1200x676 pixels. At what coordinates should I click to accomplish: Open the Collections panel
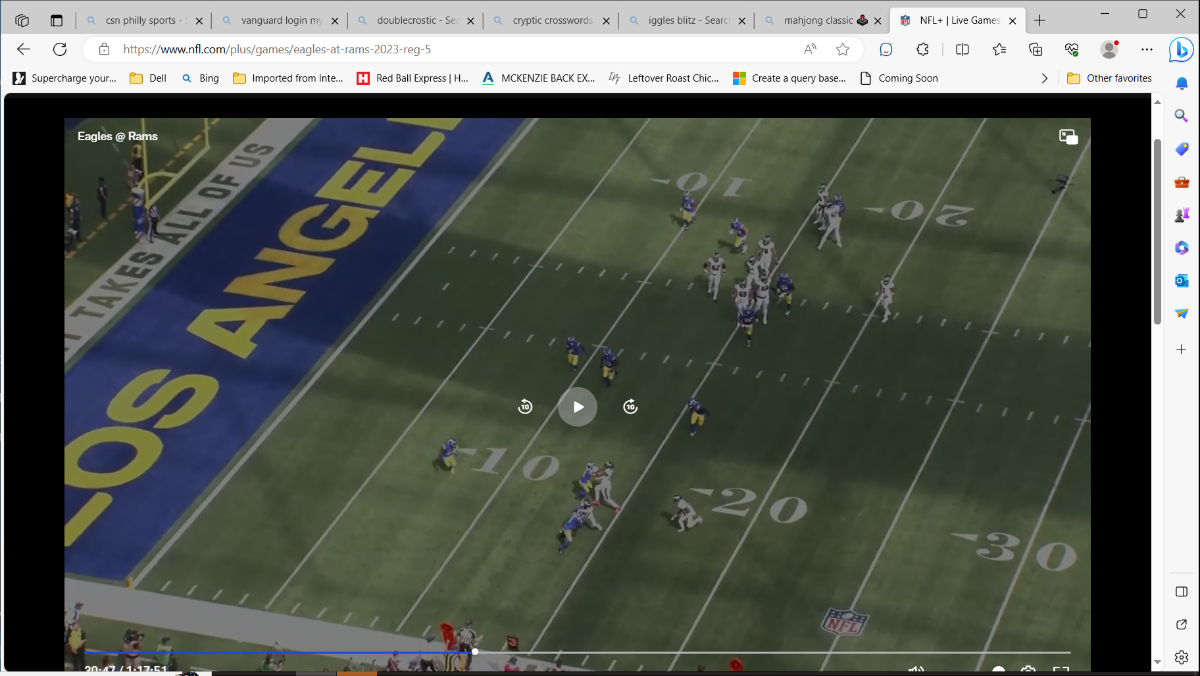(x=1036, y=49)
